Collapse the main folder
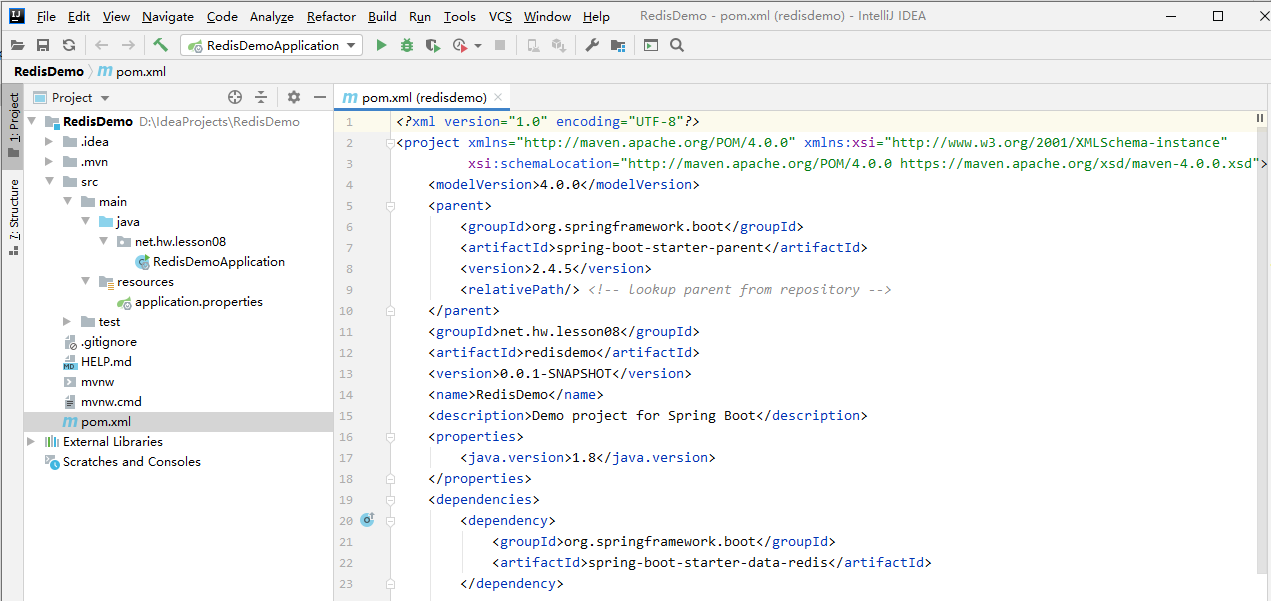This screenshot has width=1271, height=601. 68,201
